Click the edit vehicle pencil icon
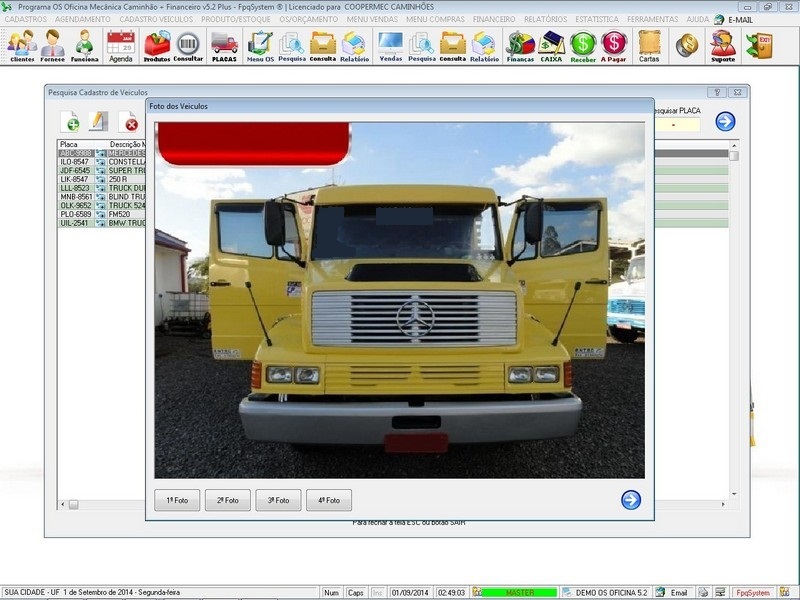 point(98,121)
